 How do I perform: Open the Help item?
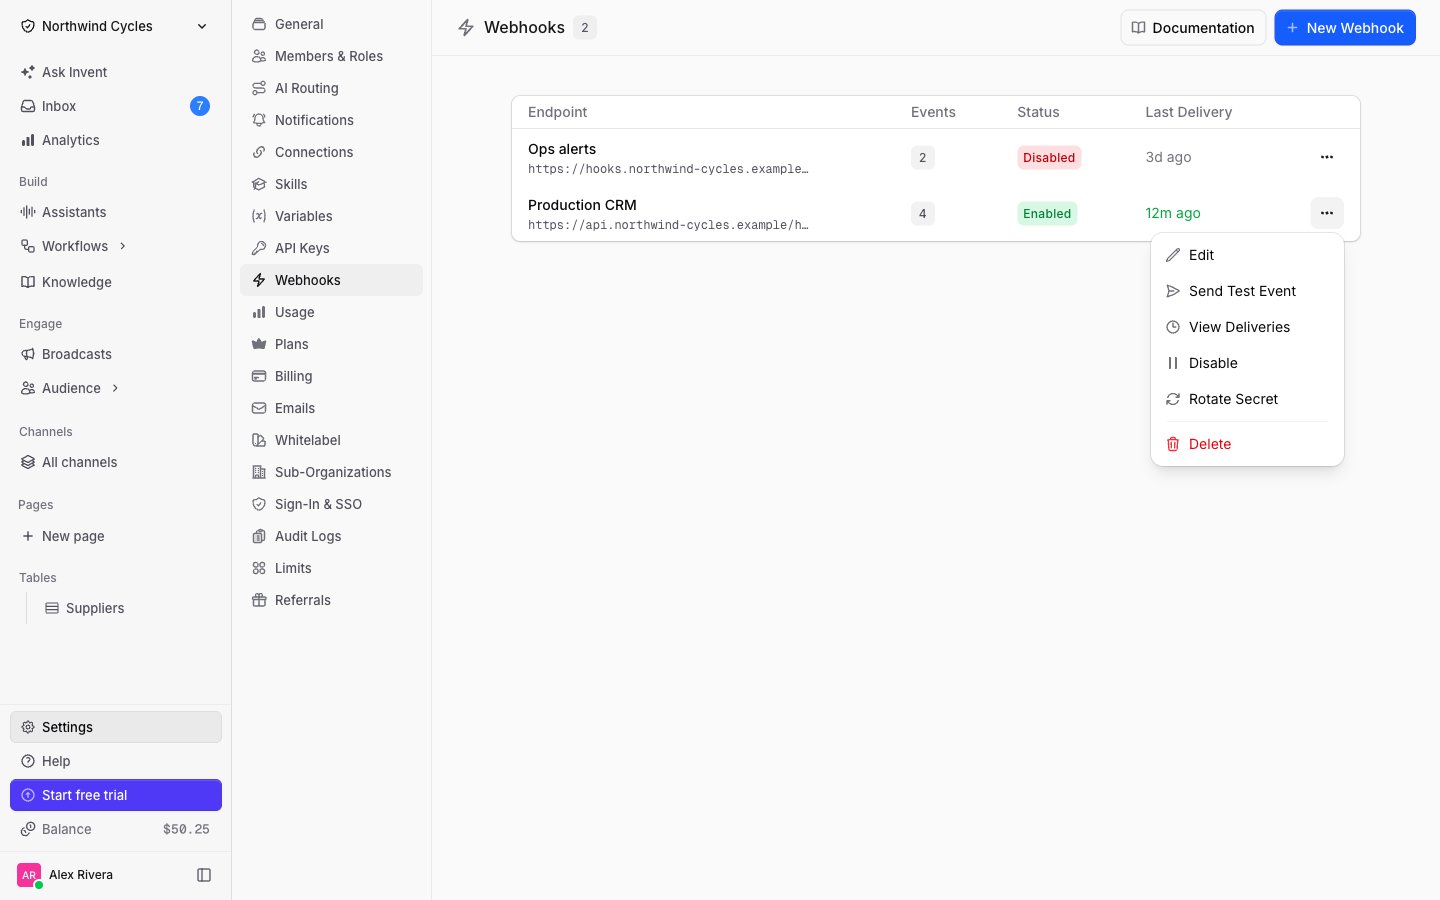116,761
